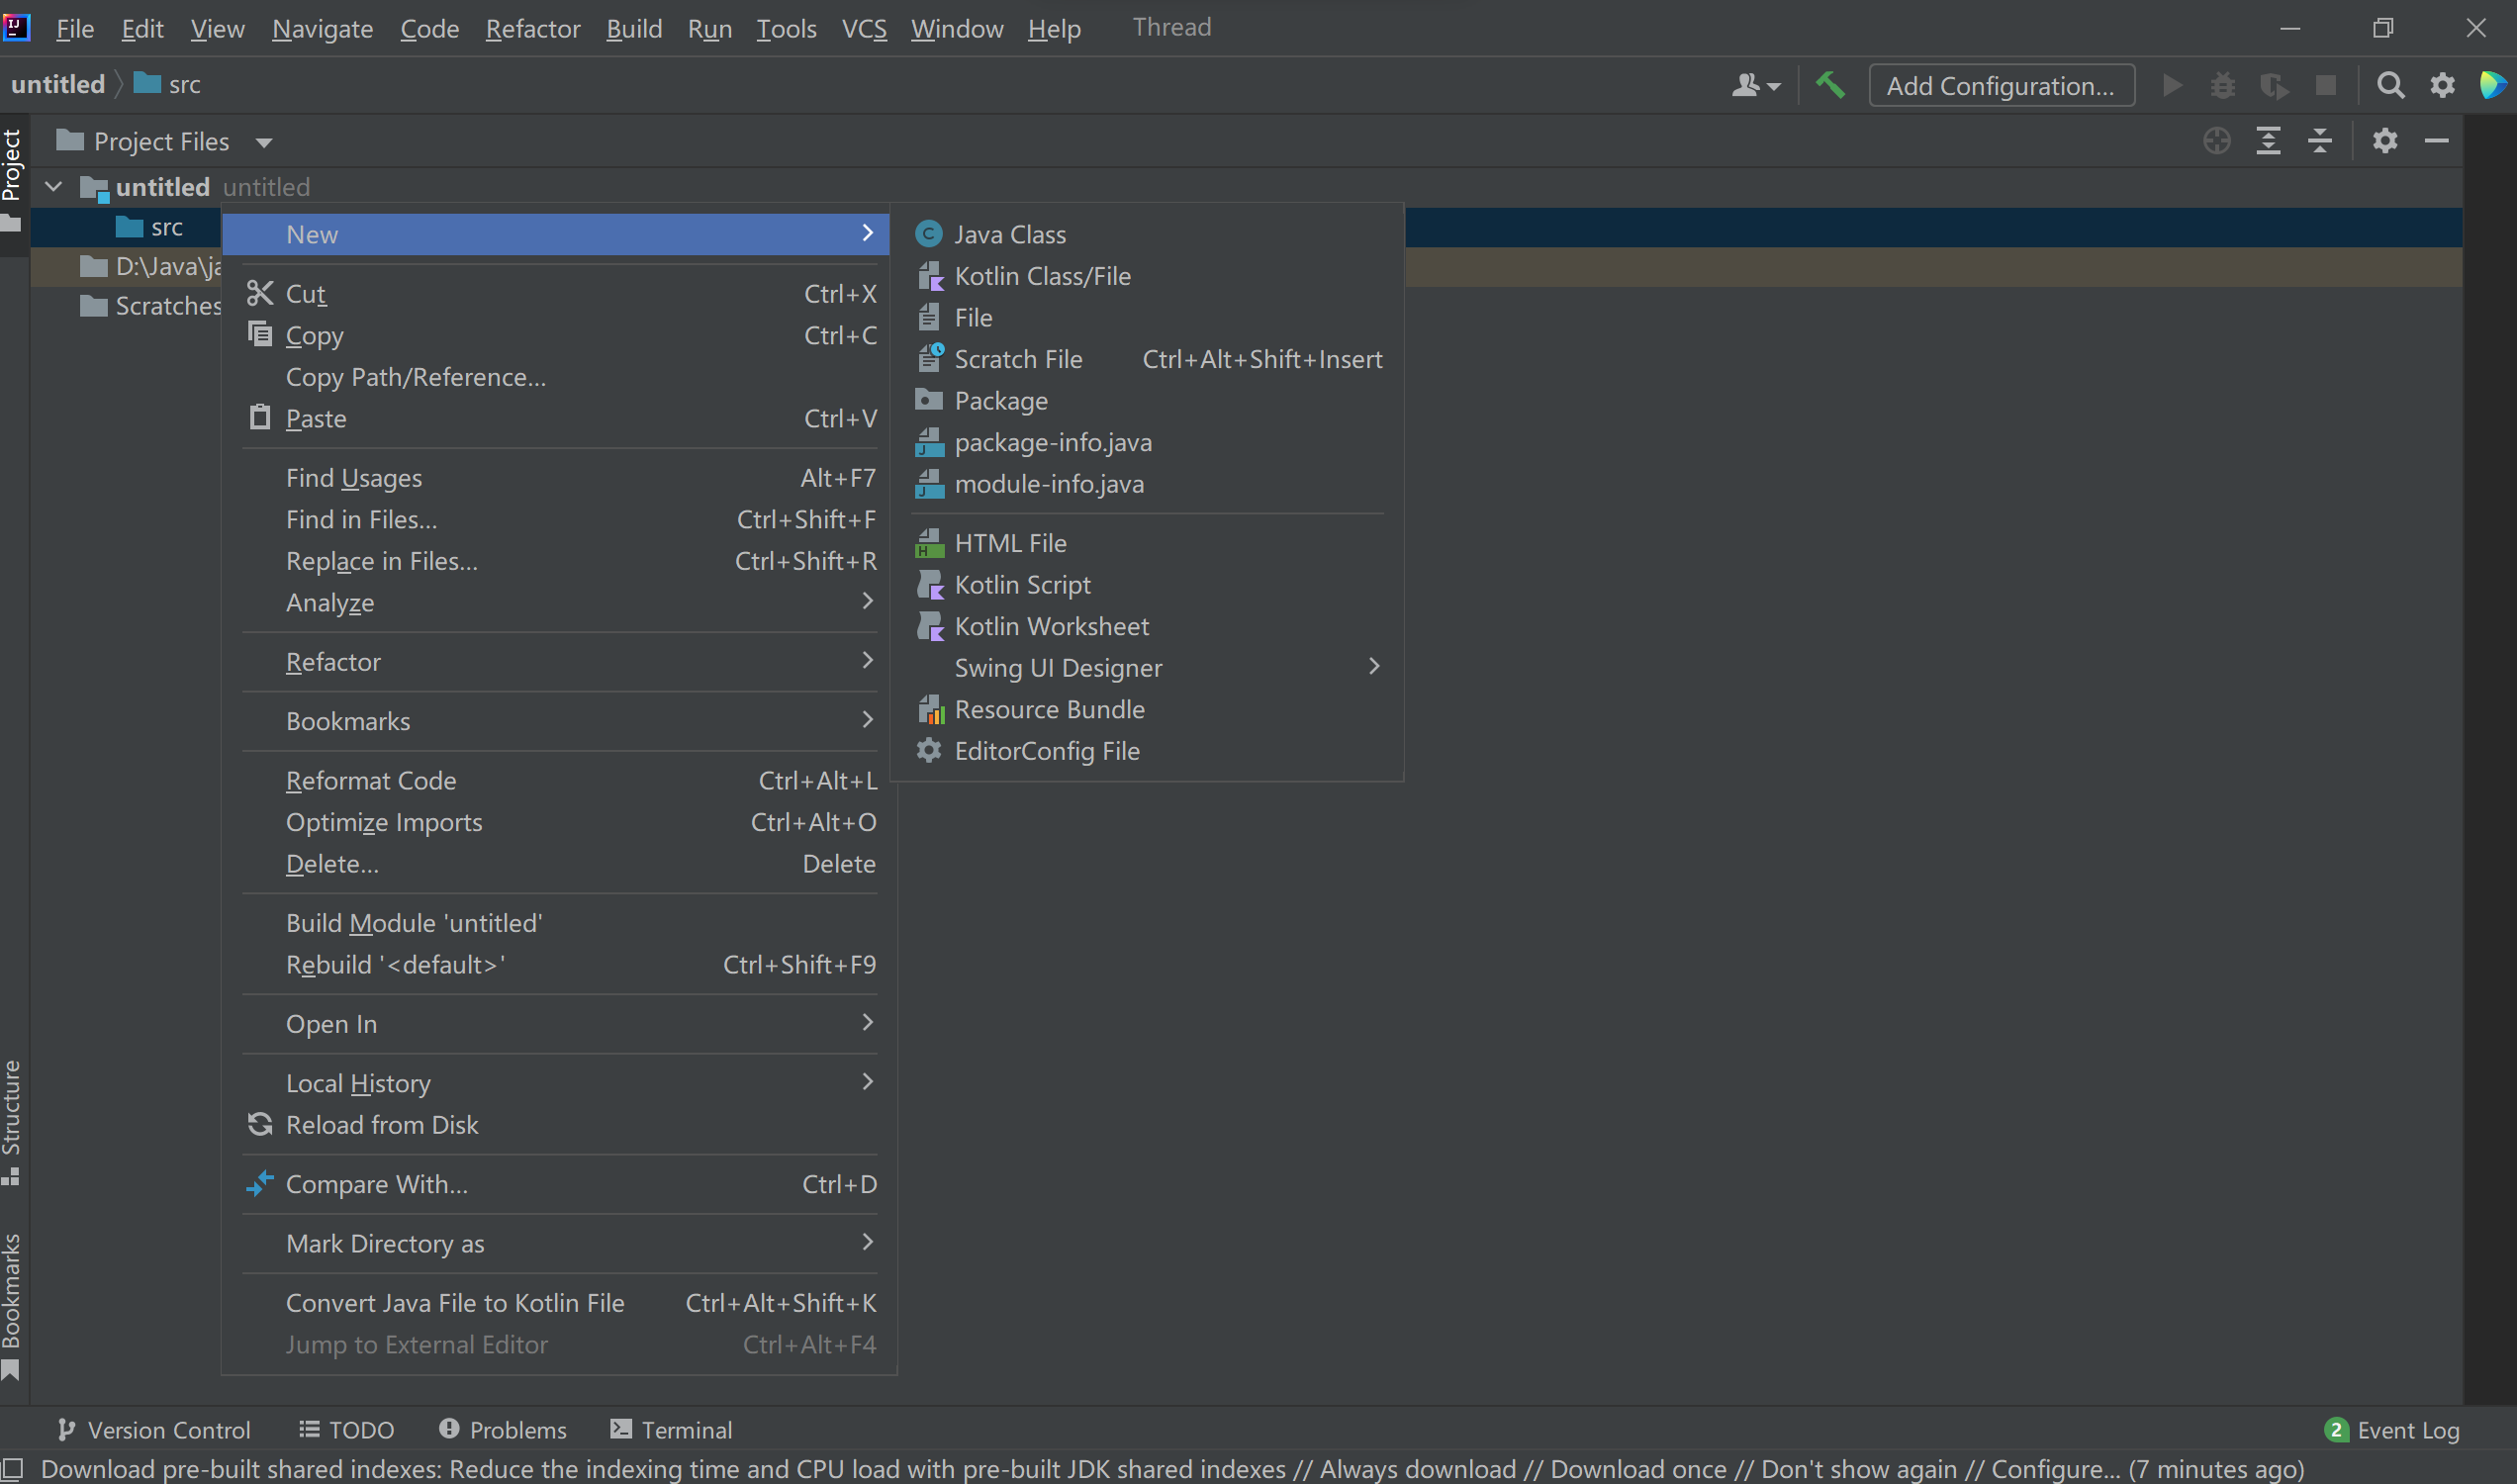This screenshot has width=2517, height=1484.
Task: Collapse the untitled project tree node
Action: pyautogui.click(x=54, y=187)
